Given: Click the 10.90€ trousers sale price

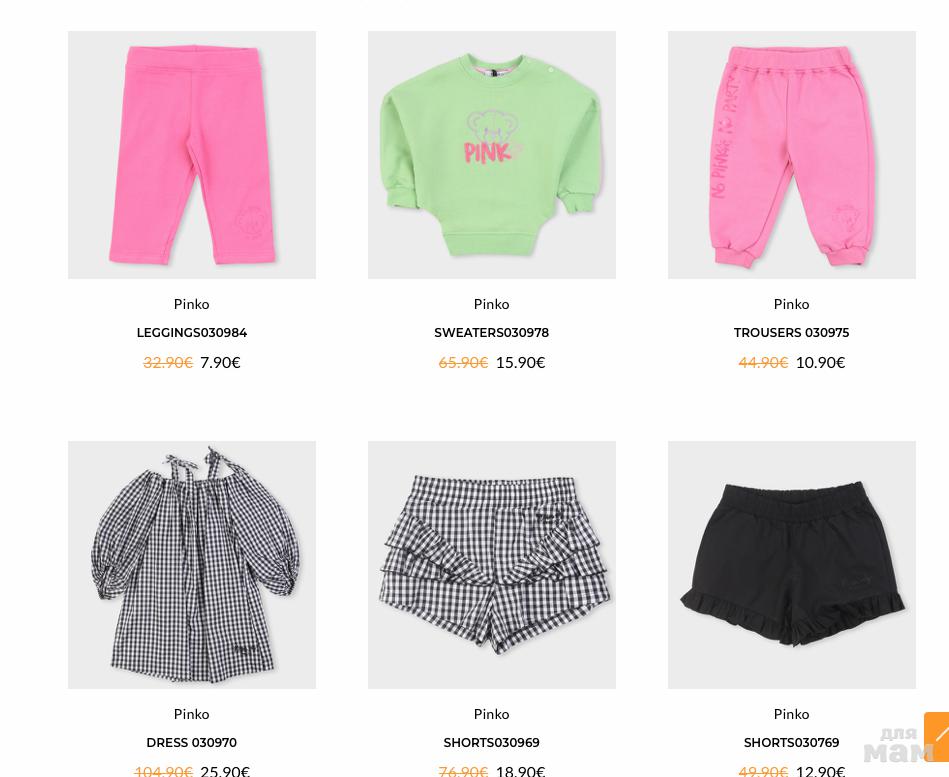Looking at the screenshot, I should tap(821, 362).
